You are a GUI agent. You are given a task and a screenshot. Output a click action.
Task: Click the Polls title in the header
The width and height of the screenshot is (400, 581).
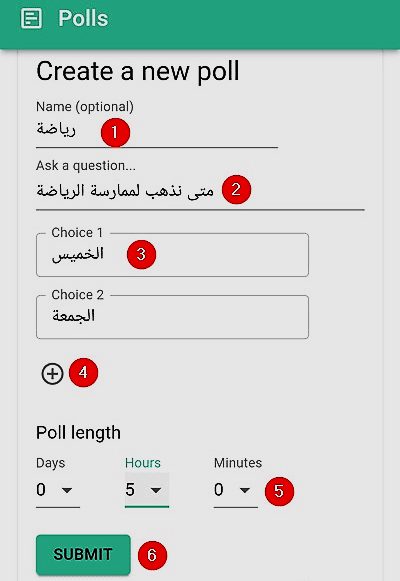[x=83, y=18]
